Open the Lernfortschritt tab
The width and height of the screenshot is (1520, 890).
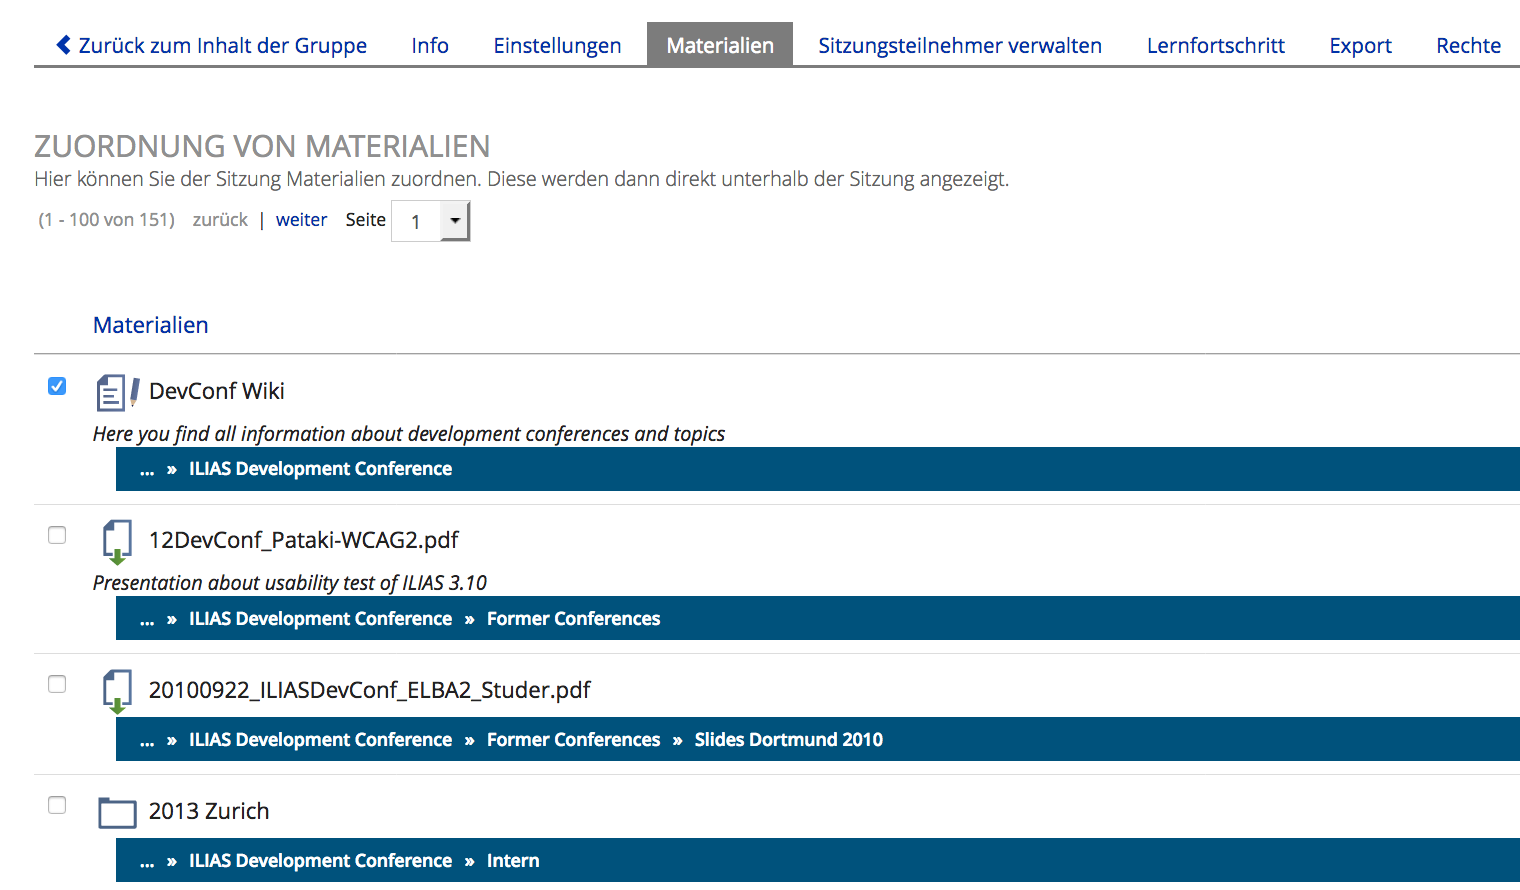click(x=1215, y=46)
